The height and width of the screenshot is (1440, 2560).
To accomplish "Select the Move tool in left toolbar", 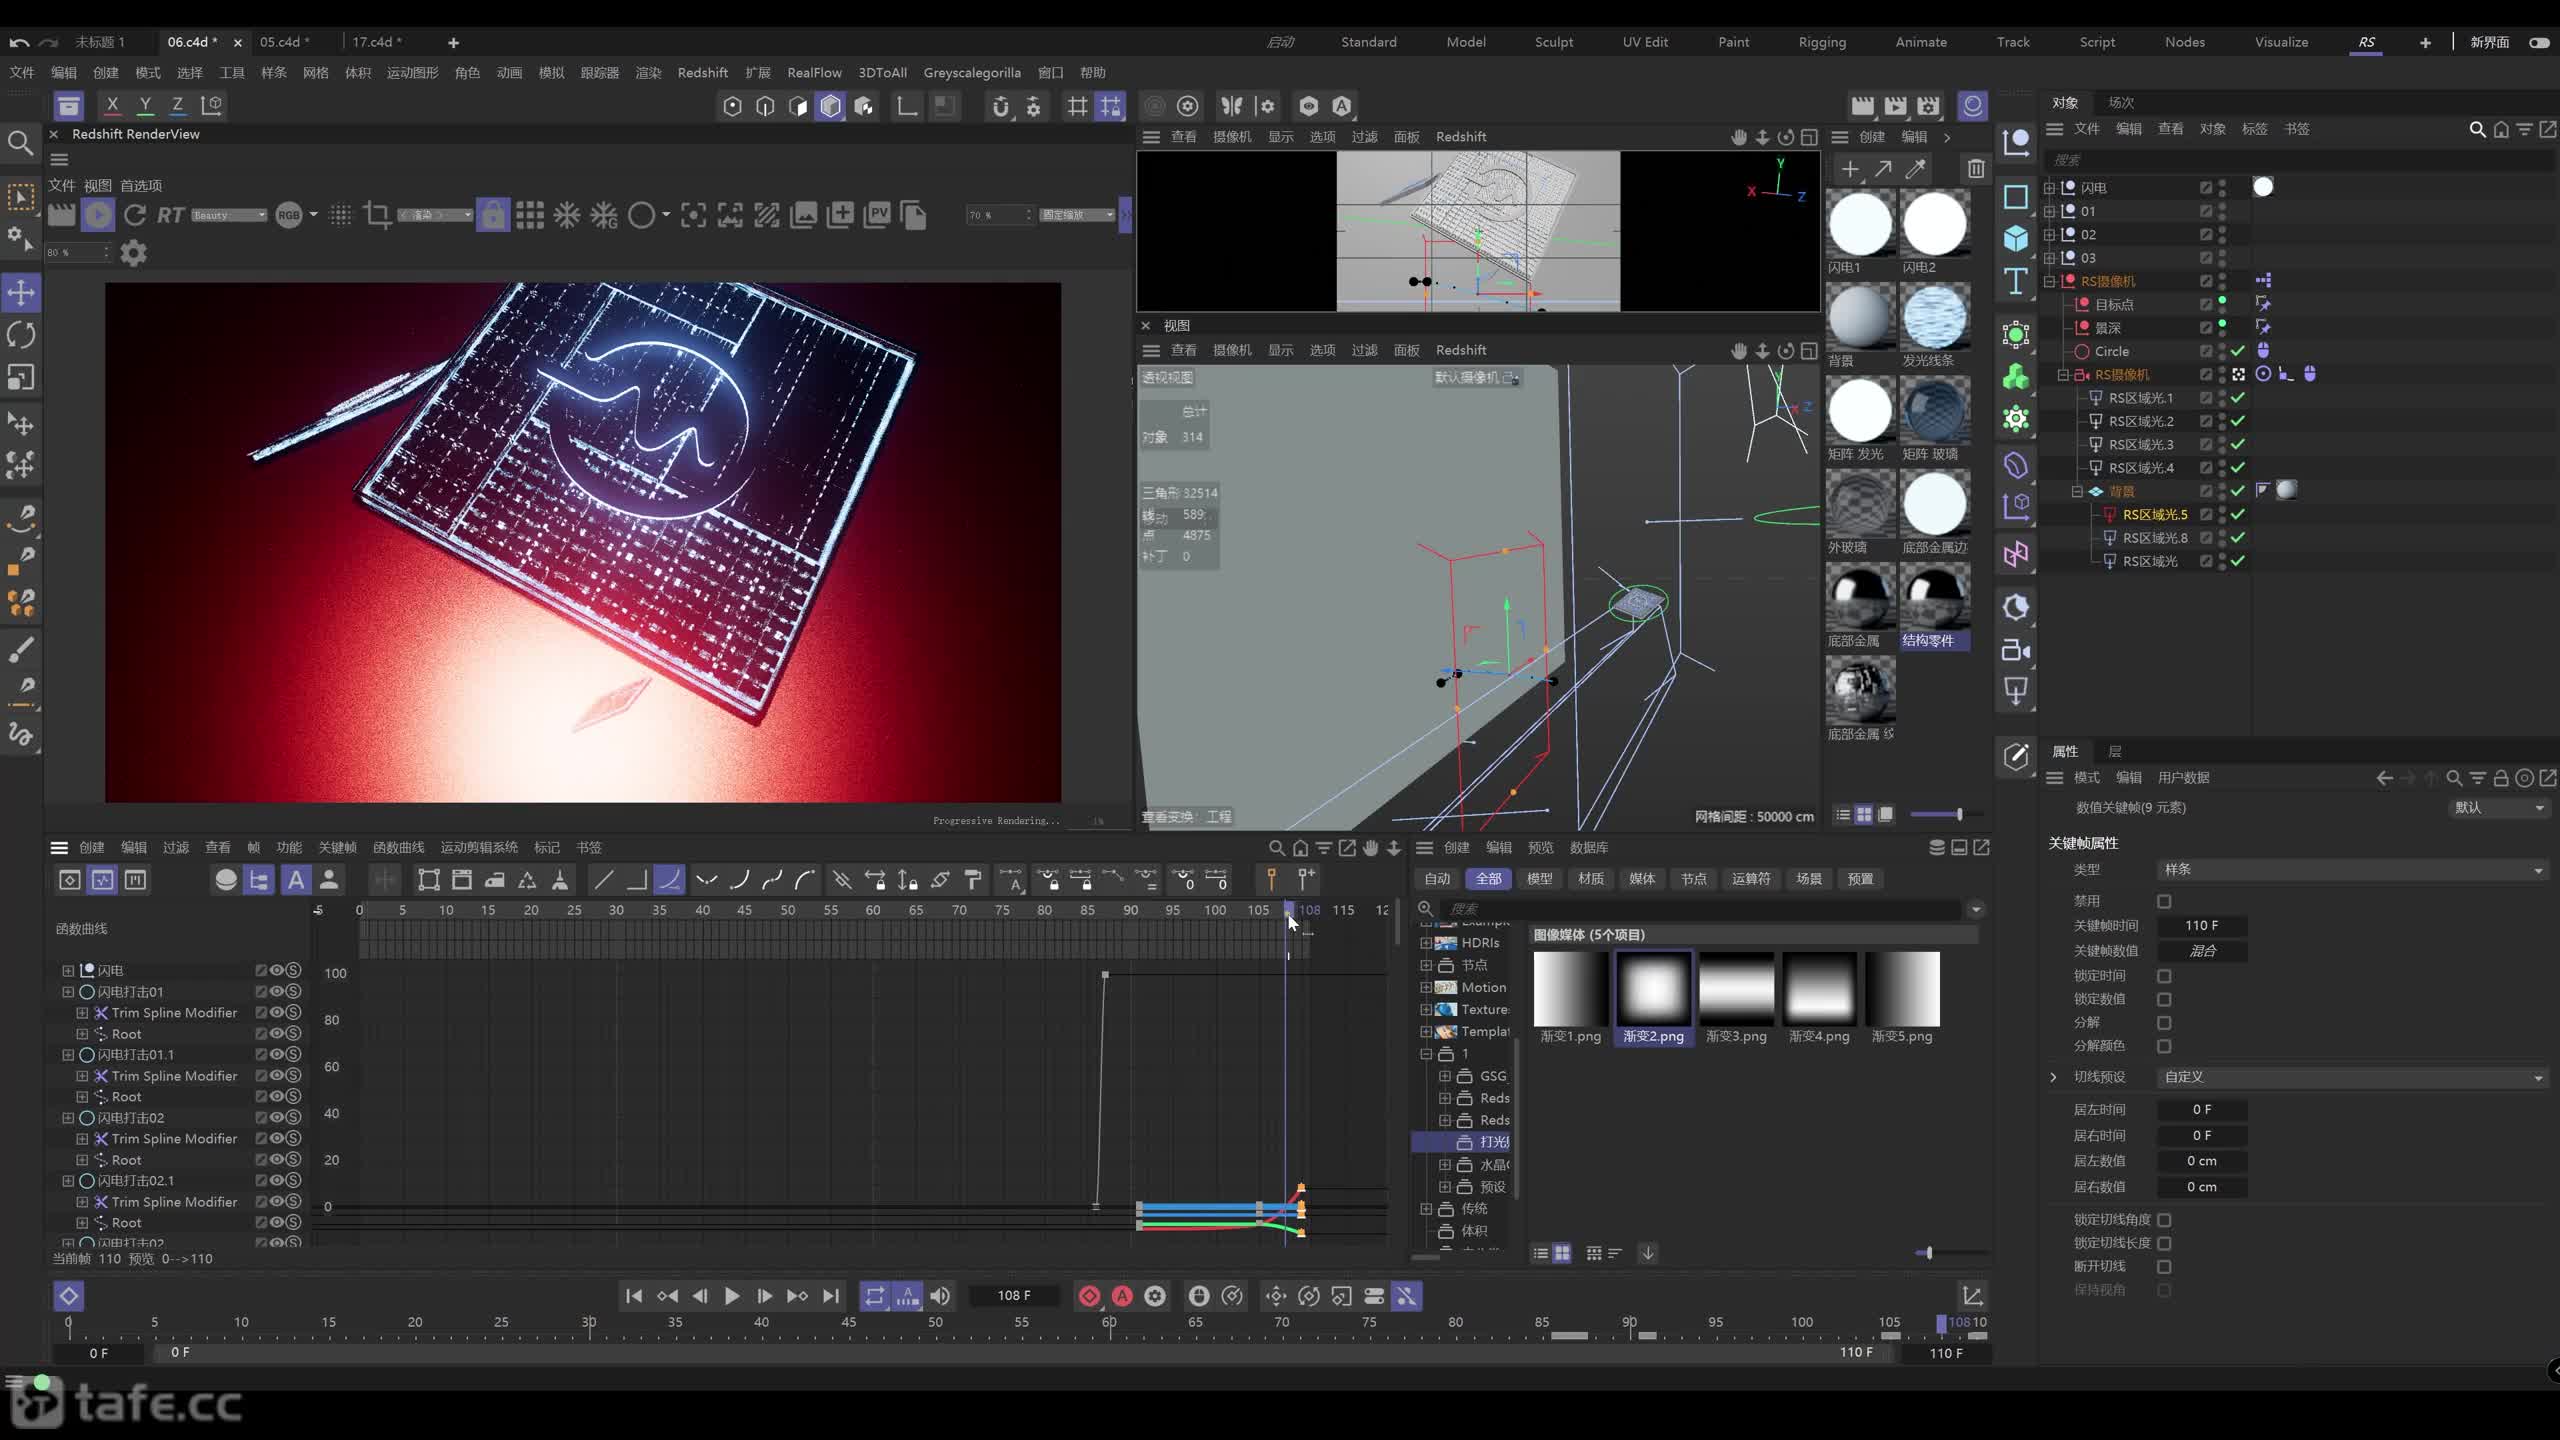I will tap(21, 293).
